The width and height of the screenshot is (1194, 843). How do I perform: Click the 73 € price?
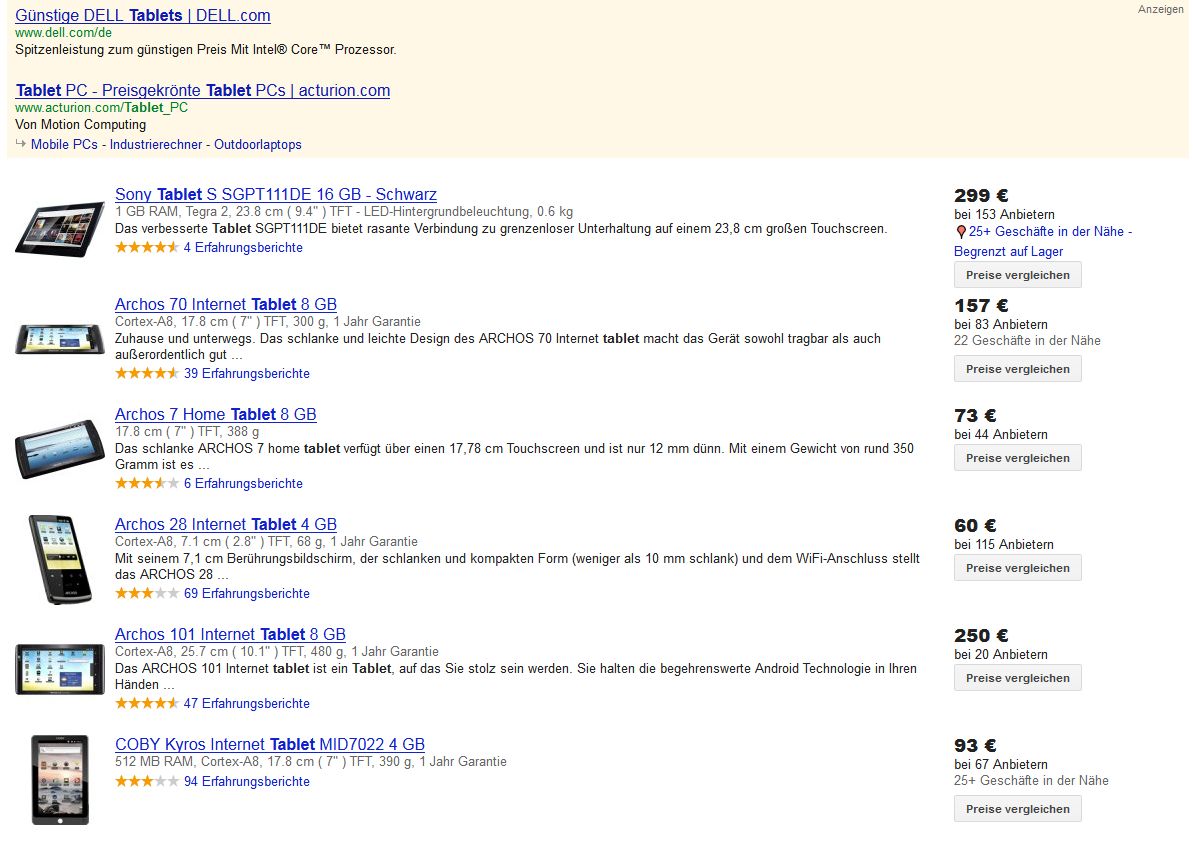point(975,416)
